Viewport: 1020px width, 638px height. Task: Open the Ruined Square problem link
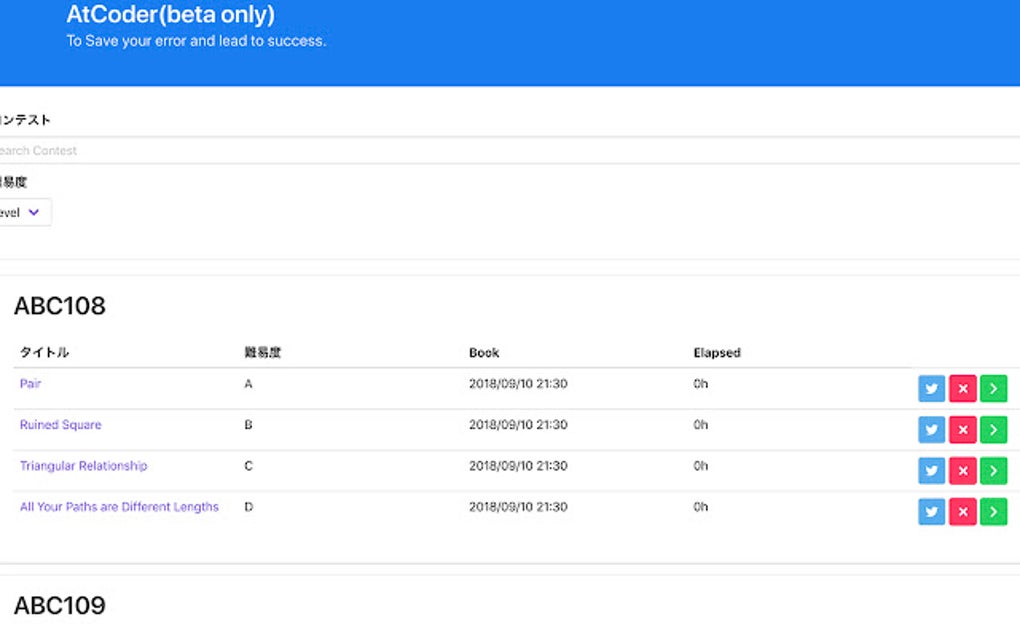60,425
